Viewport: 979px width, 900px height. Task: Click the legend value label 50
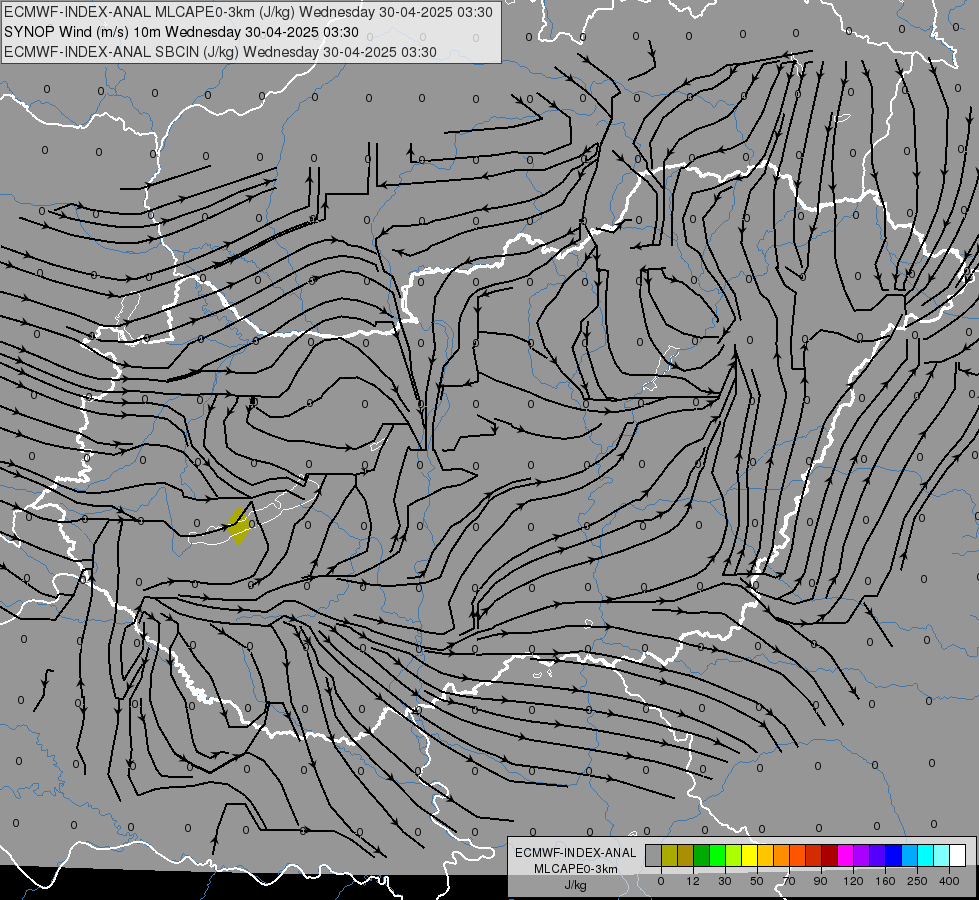point(757,881)
